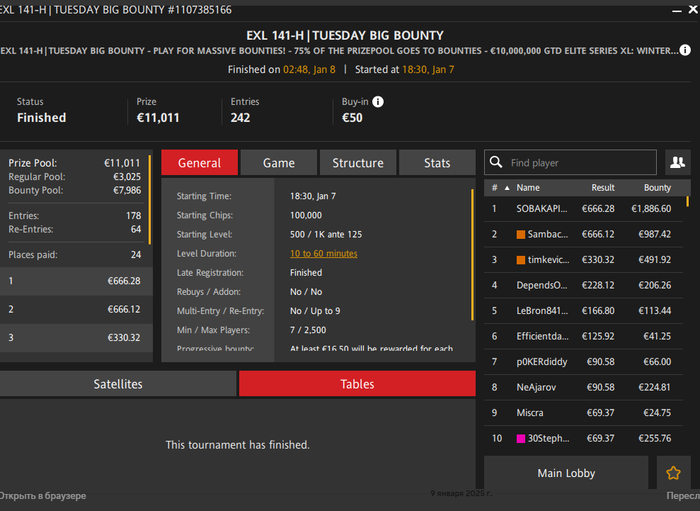The width and height of the screenshot is (700, 511).
Task: Select player row LeBron841...
Action: (583, 311)
